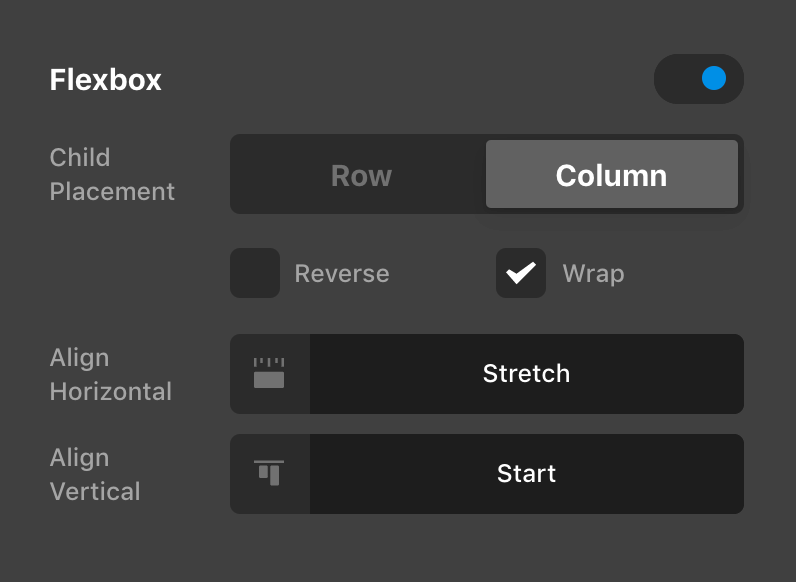Click the Start value text
Screen dimensions: 796x582
coord(526,474)
